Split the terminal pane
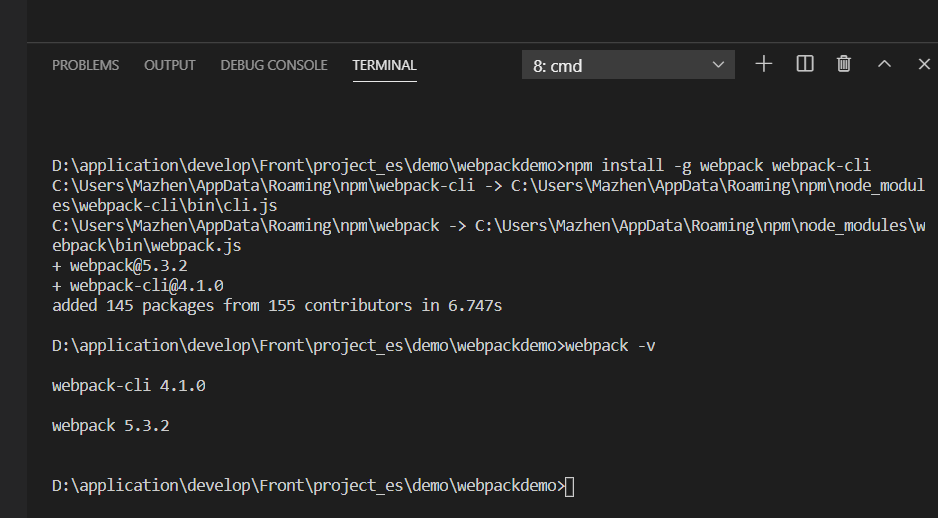The image size is (938, 518). (805, 64)
